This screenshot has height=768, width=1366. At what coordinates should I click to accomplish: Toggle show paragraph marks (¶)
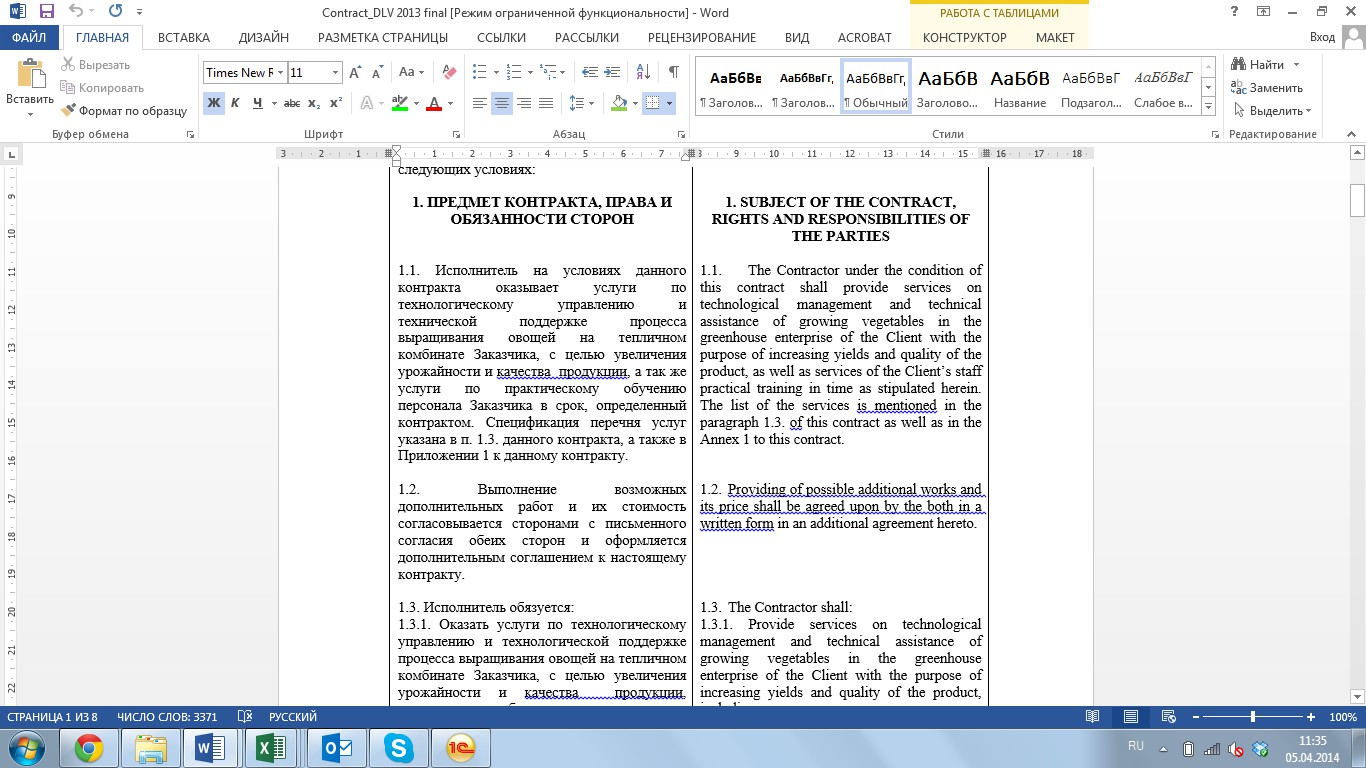[673, 73]
